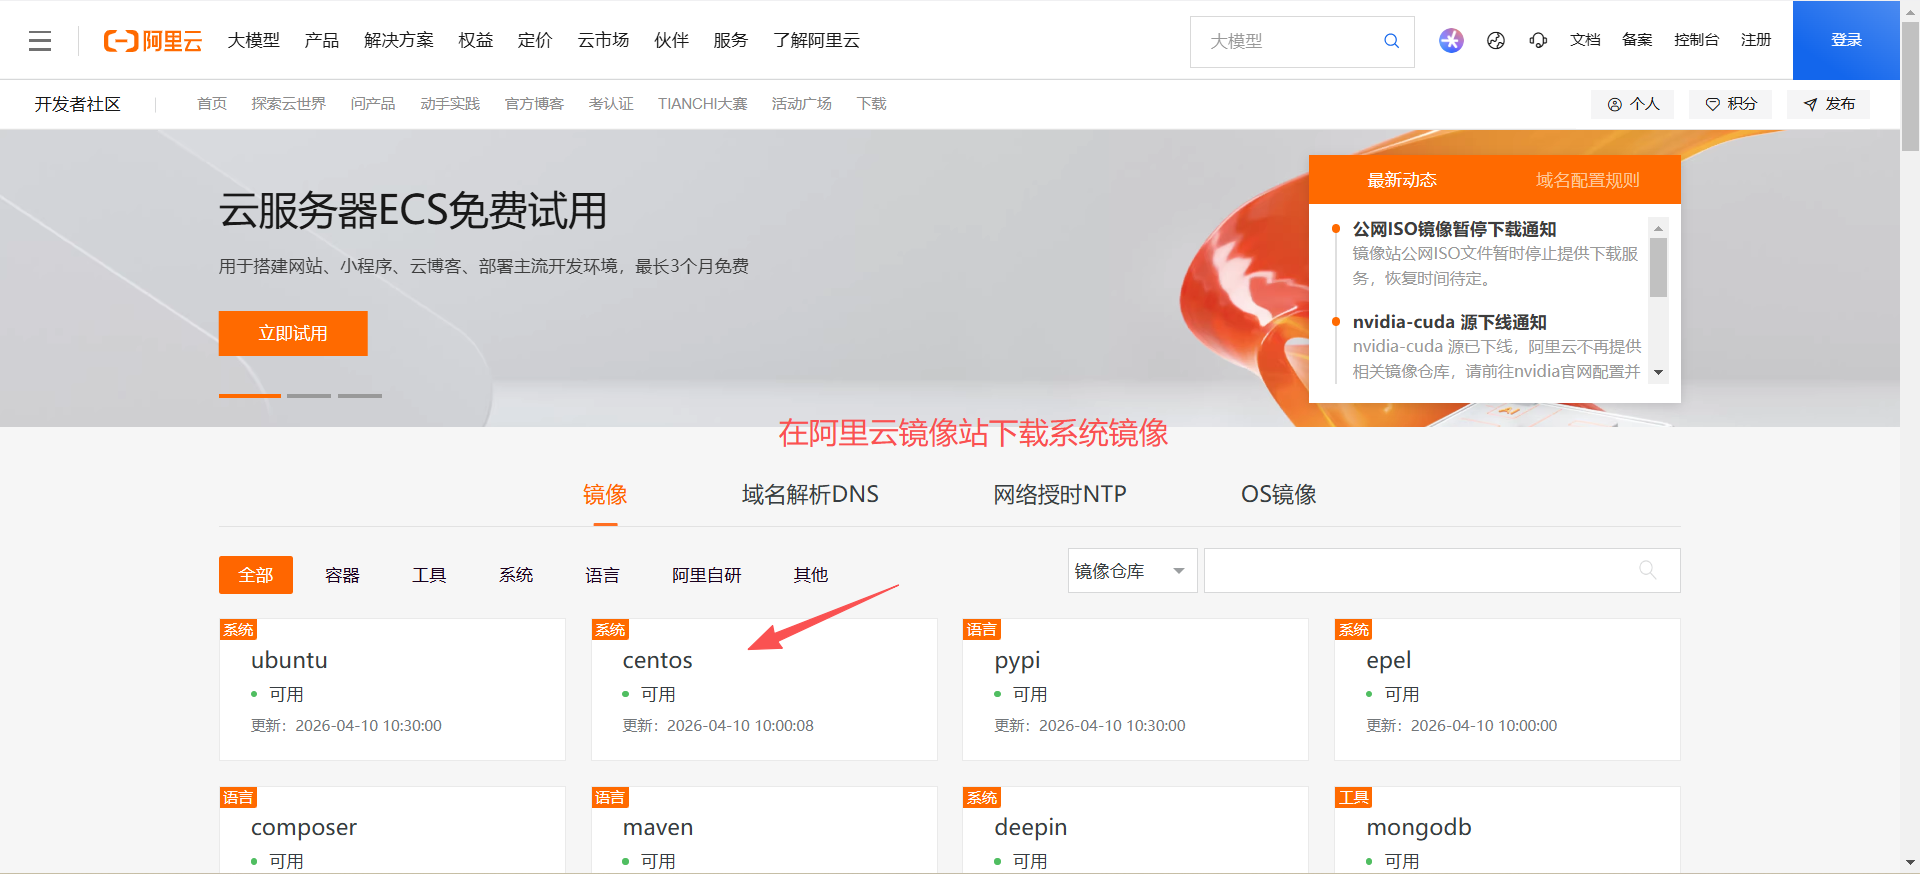This screenshot has width=1920, height=874.
Task: Click the blue 登录 login button
Action: [x=1846, y=40]
